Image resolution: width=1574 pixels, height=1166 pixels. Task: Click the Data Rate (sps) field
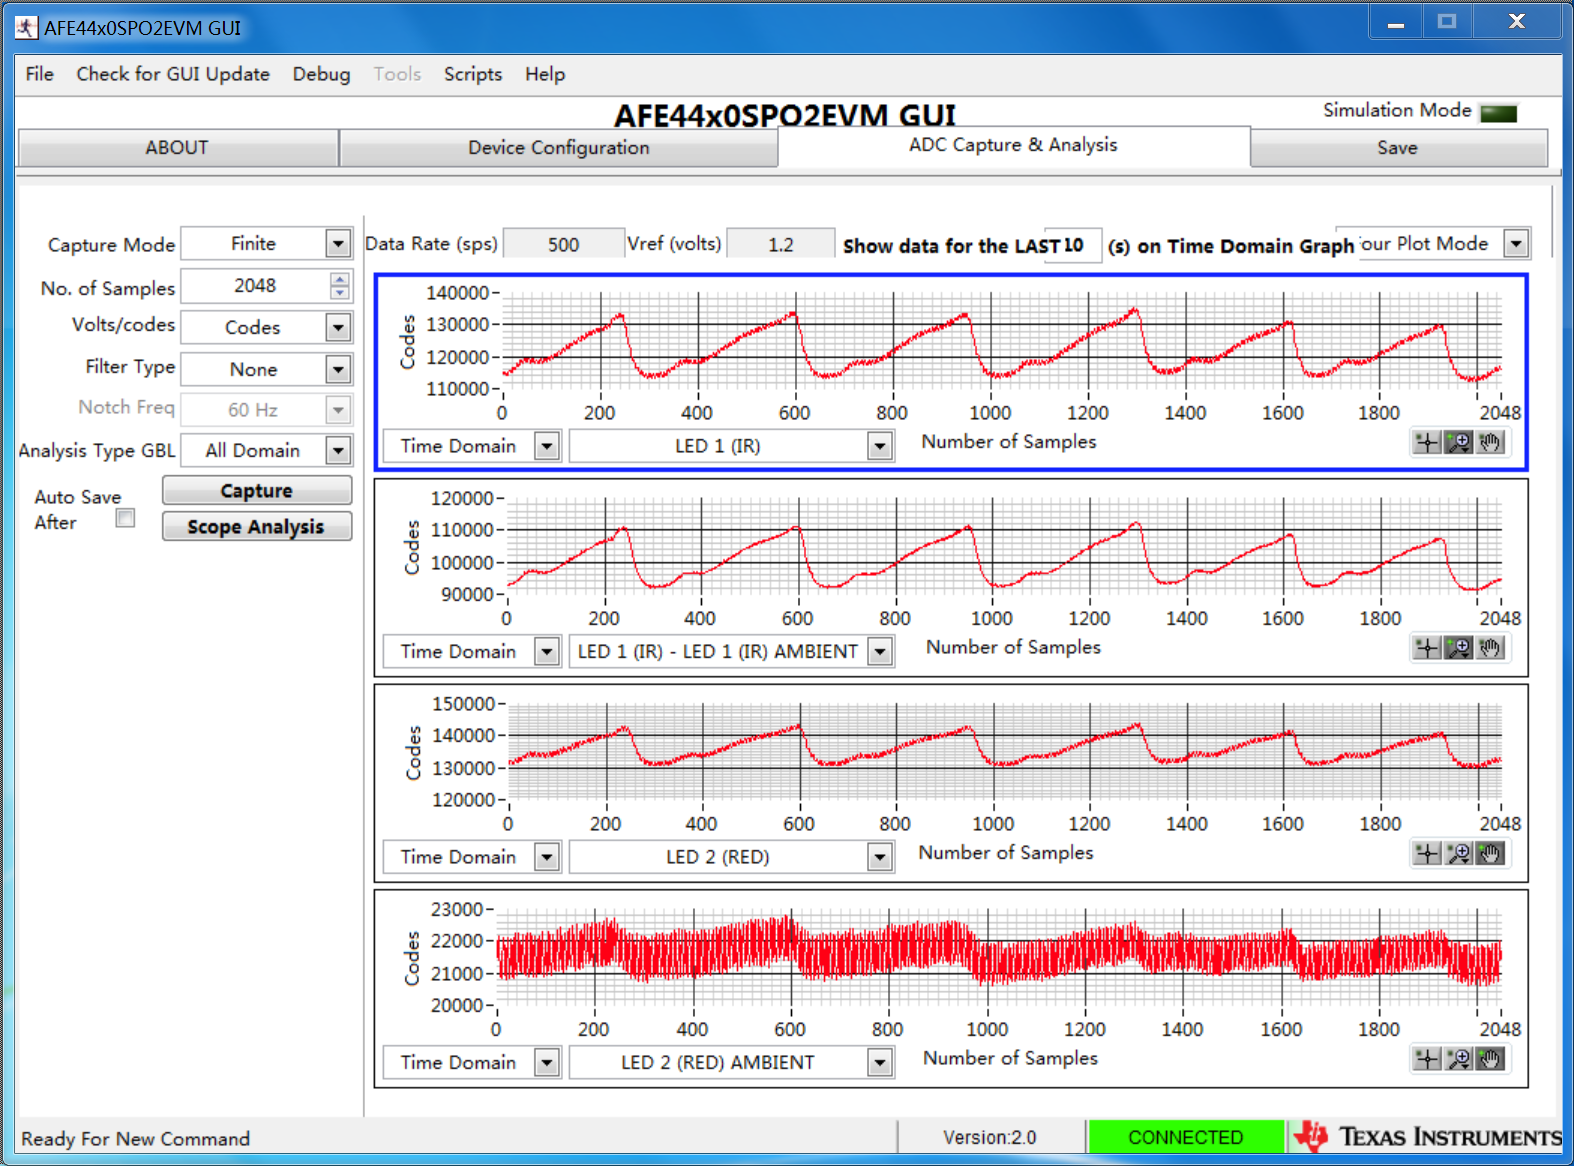click(563, 244)
